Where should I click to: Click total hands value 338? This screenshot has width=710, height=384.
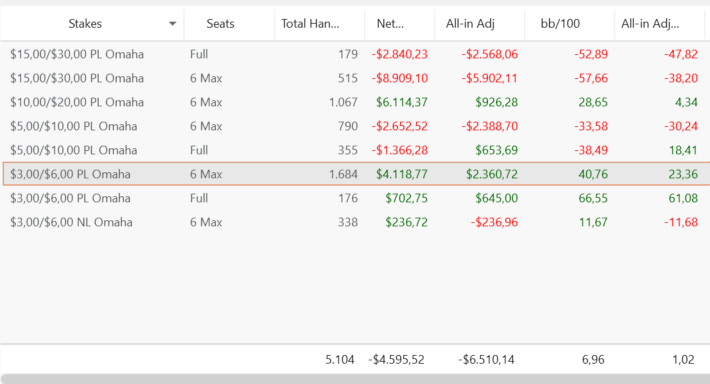[x=348, y=222]
